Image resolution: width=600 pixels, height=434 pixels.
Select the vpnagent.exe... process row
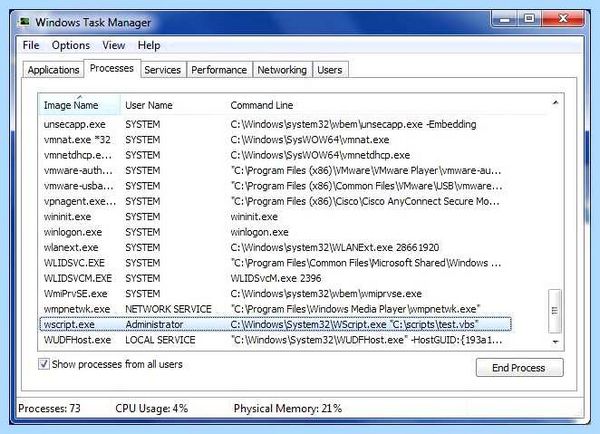tap(275, 201)
